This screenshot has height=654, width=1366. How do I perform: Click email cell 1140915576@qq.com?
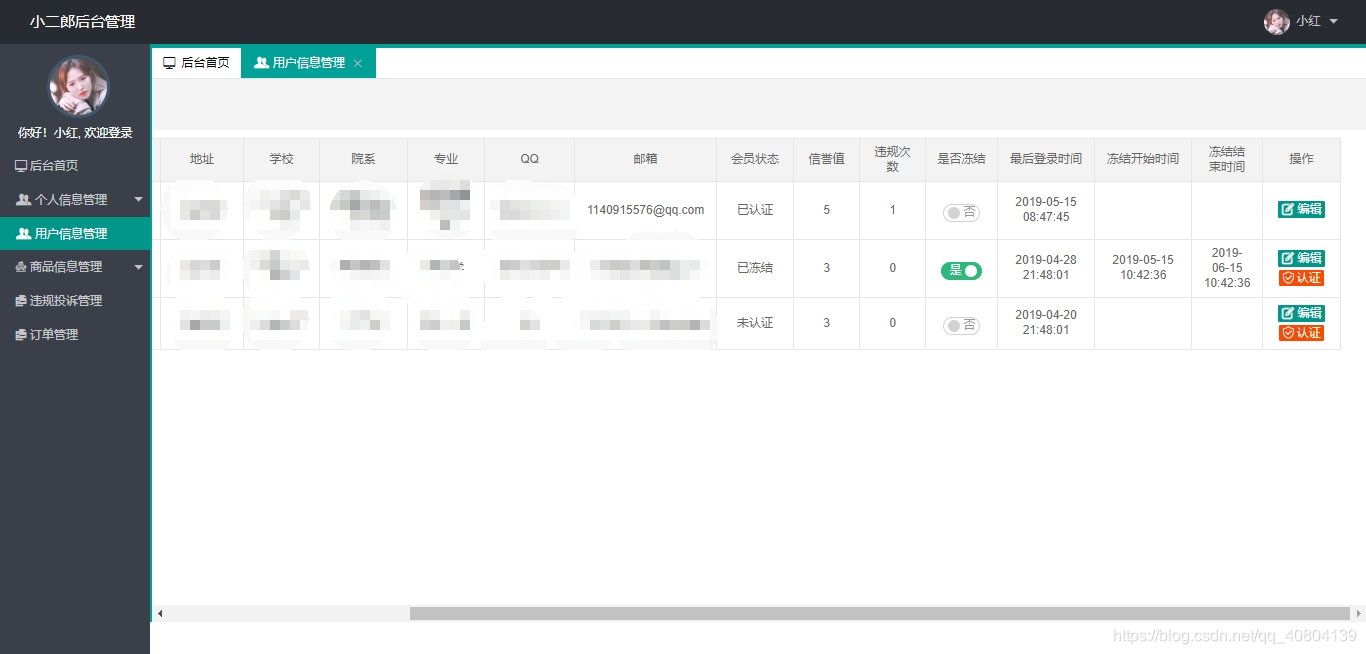(x=645, y=210)
